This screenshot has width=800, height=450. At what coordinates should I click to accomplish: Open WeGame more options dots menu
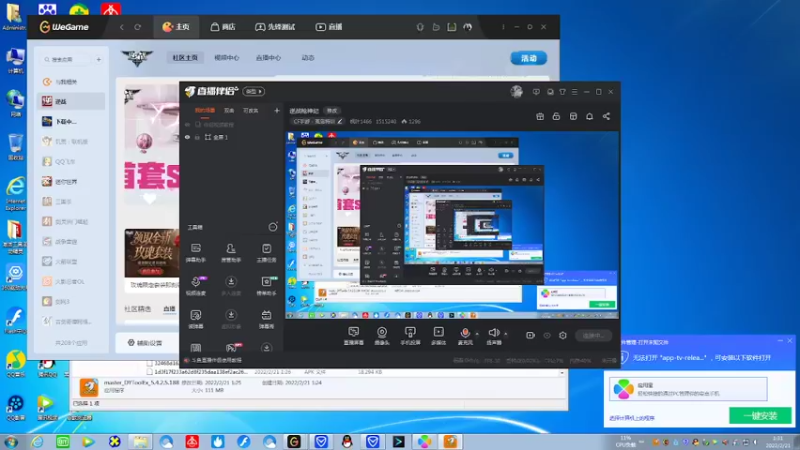503,27
